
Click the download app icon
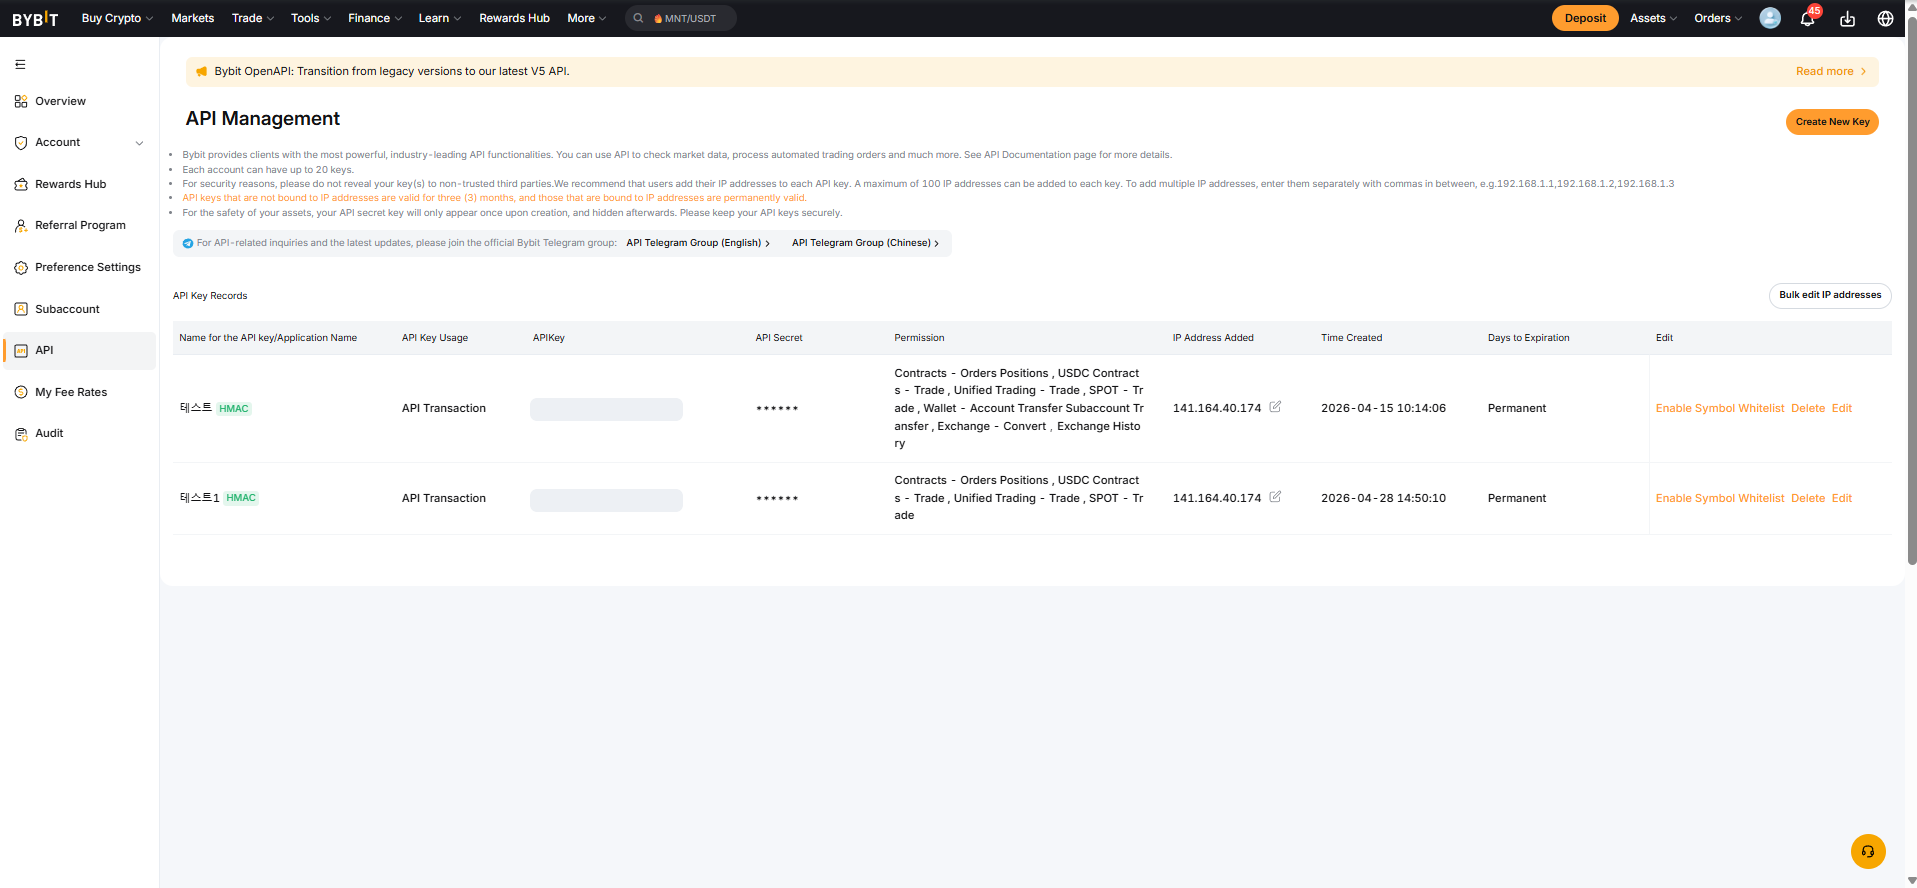tap(1847, 19)
